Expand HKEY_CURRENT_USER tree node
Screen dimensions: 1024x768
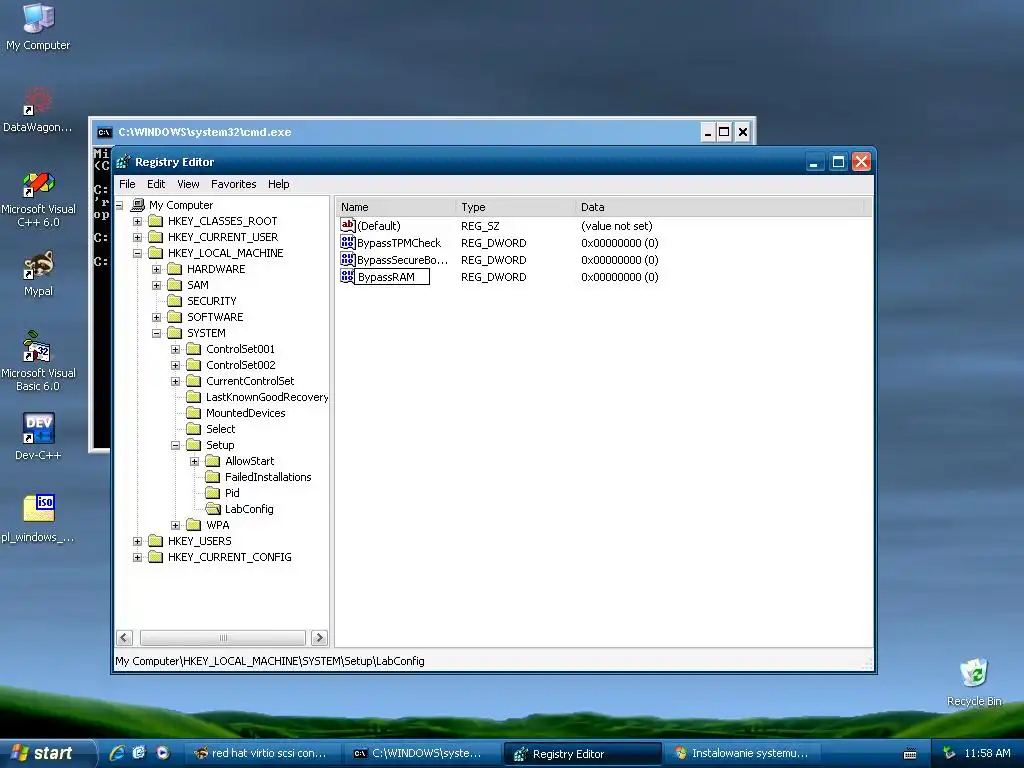(137, 237)
